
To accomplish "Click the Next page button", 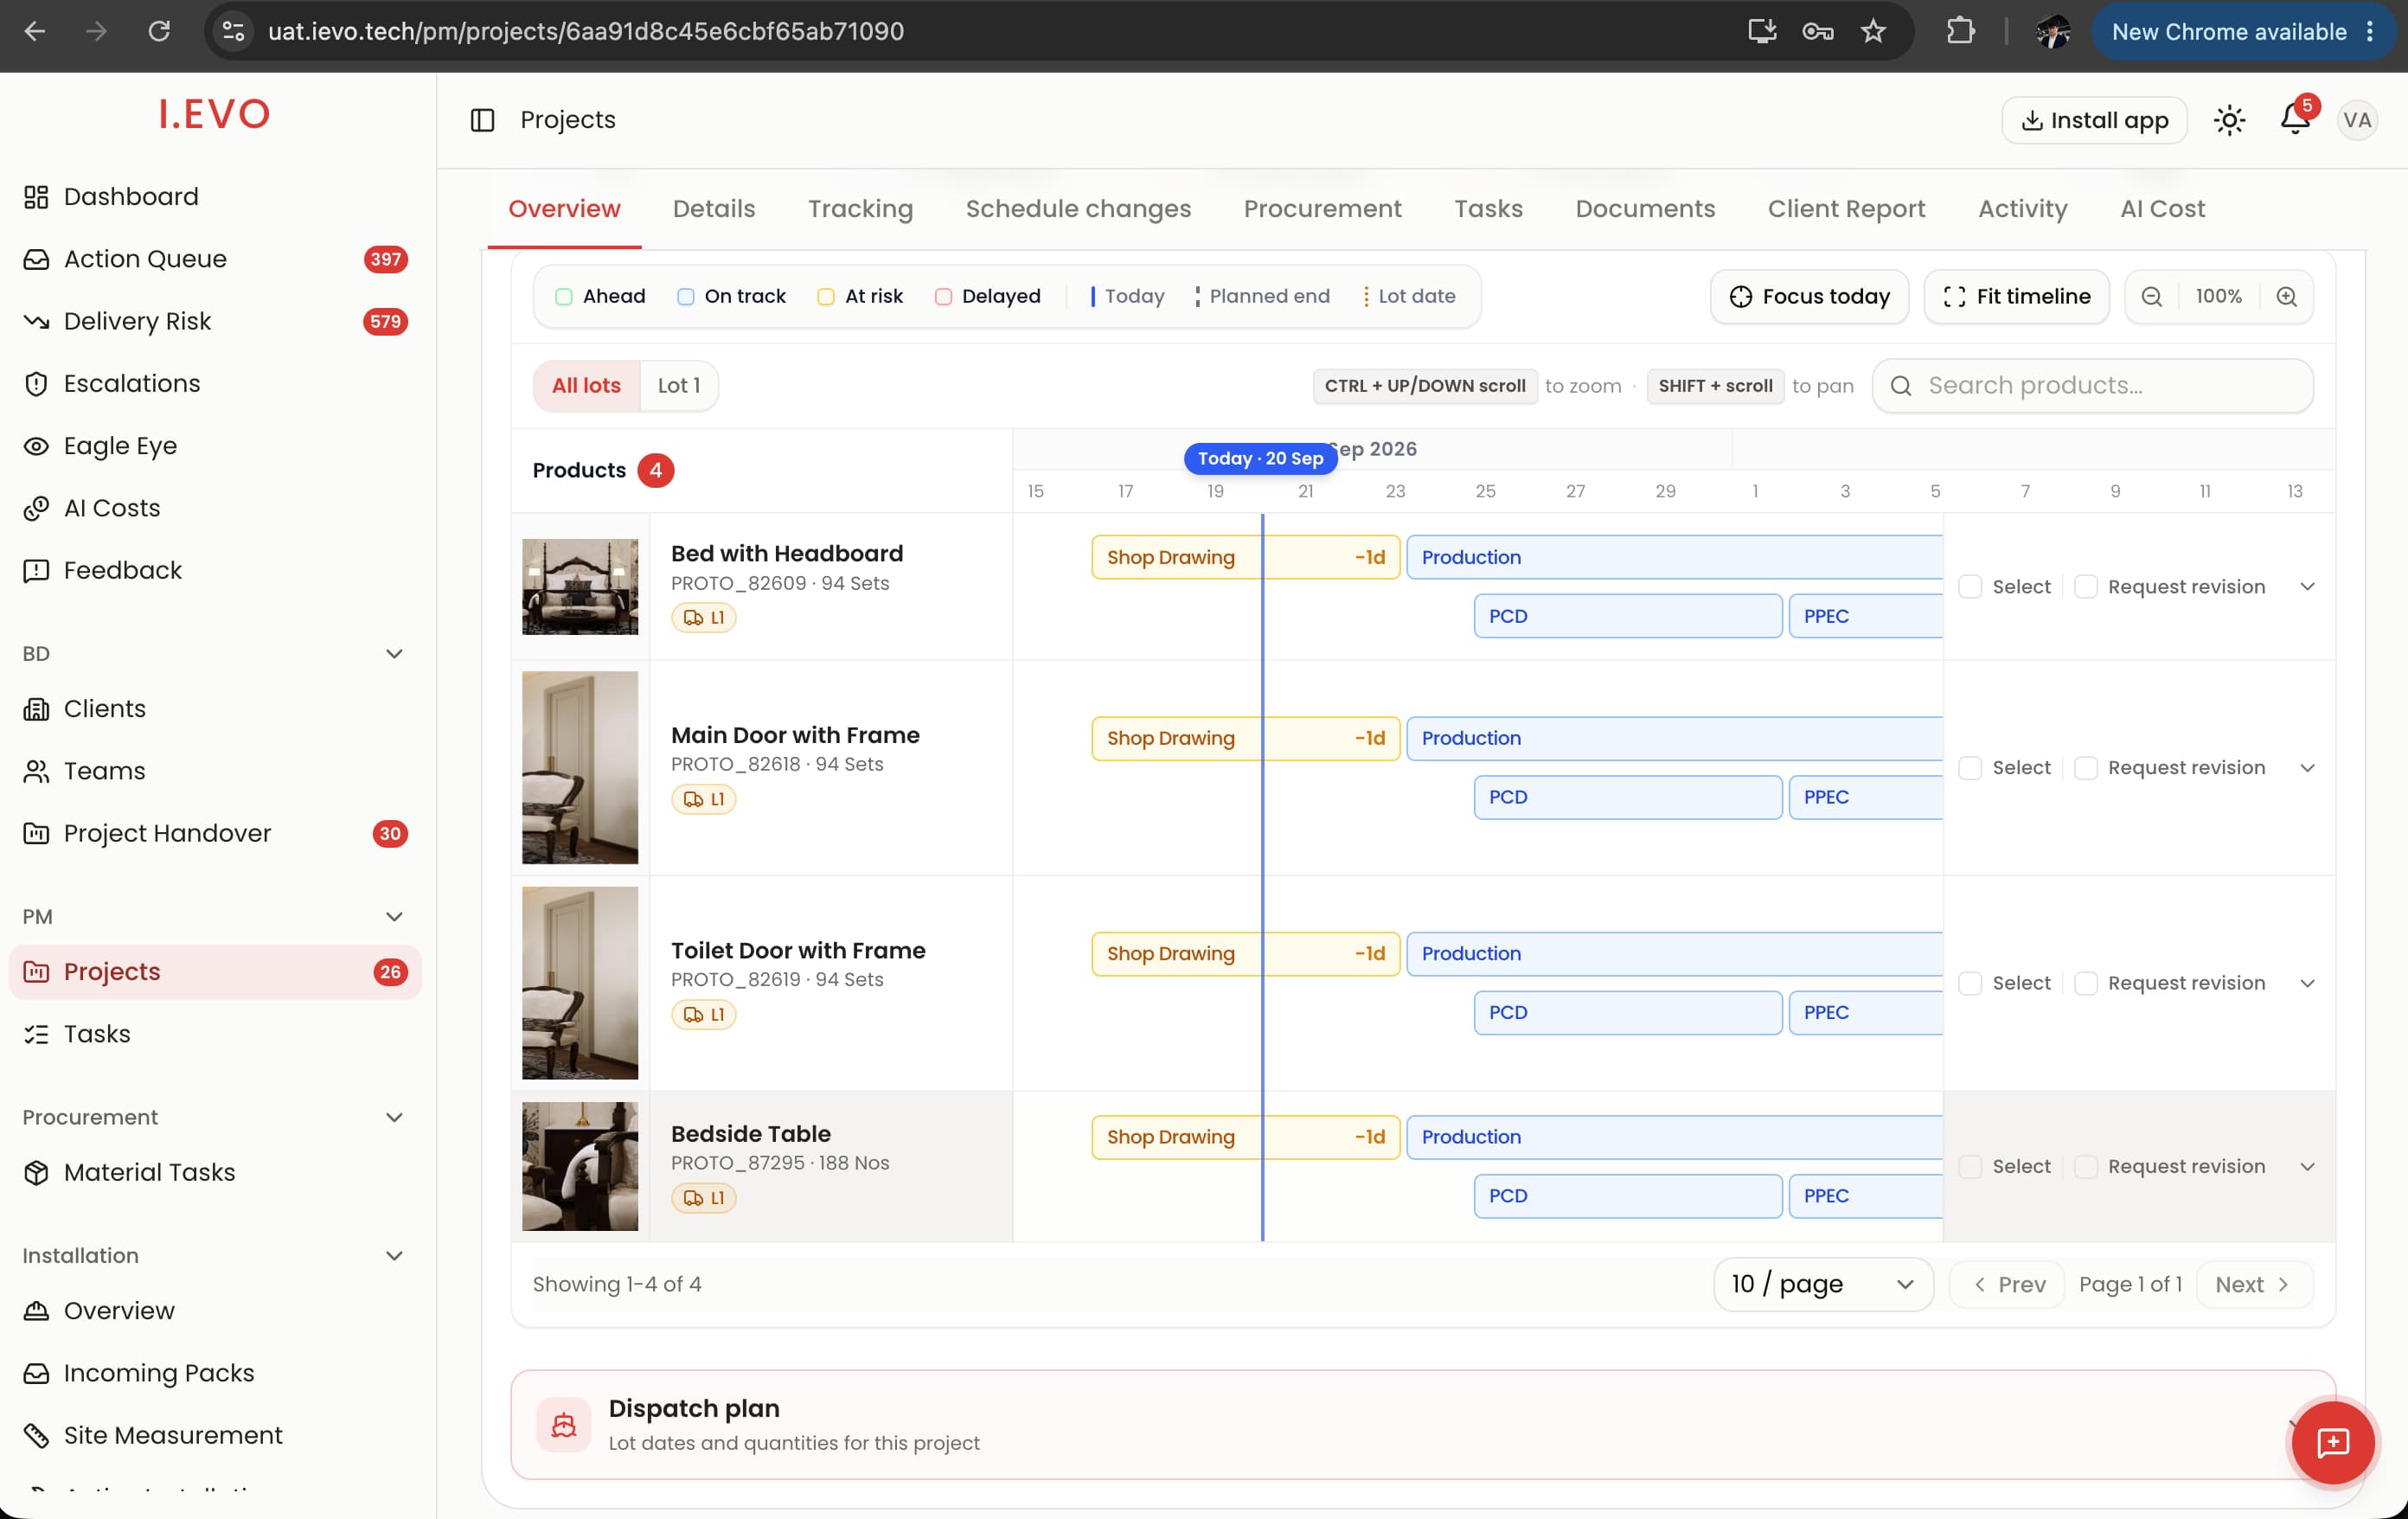I will pos(2254,1284).
